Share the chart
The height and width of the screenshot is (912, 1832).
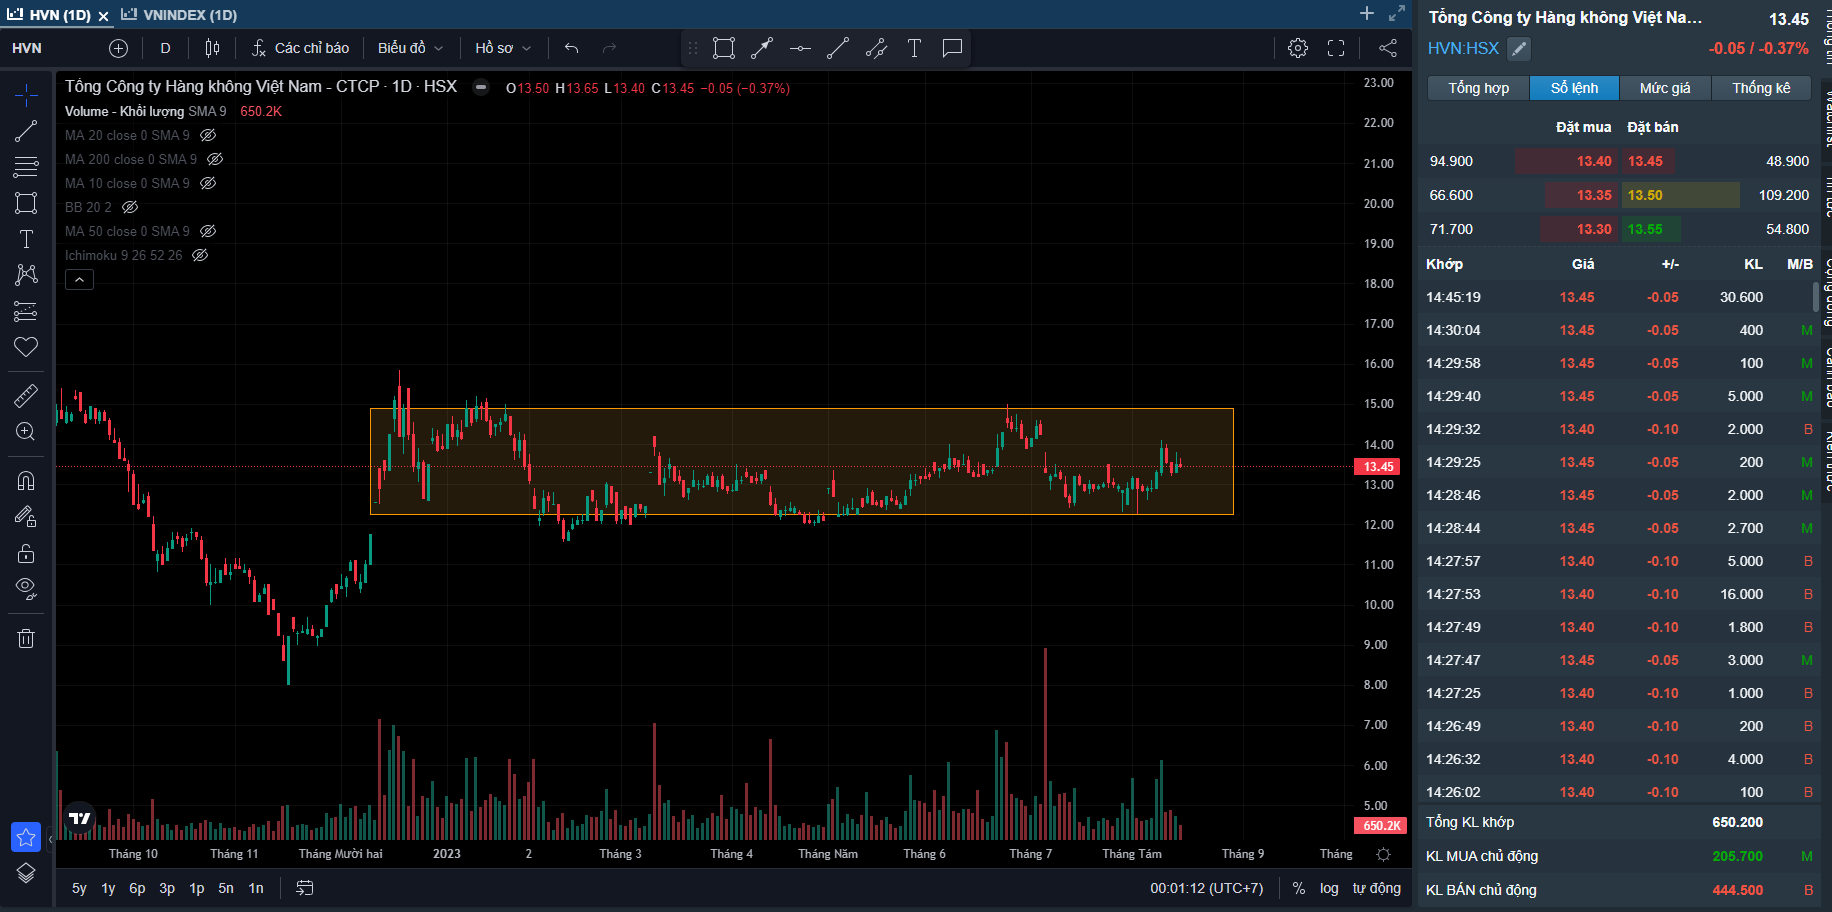pos(1388,48)
